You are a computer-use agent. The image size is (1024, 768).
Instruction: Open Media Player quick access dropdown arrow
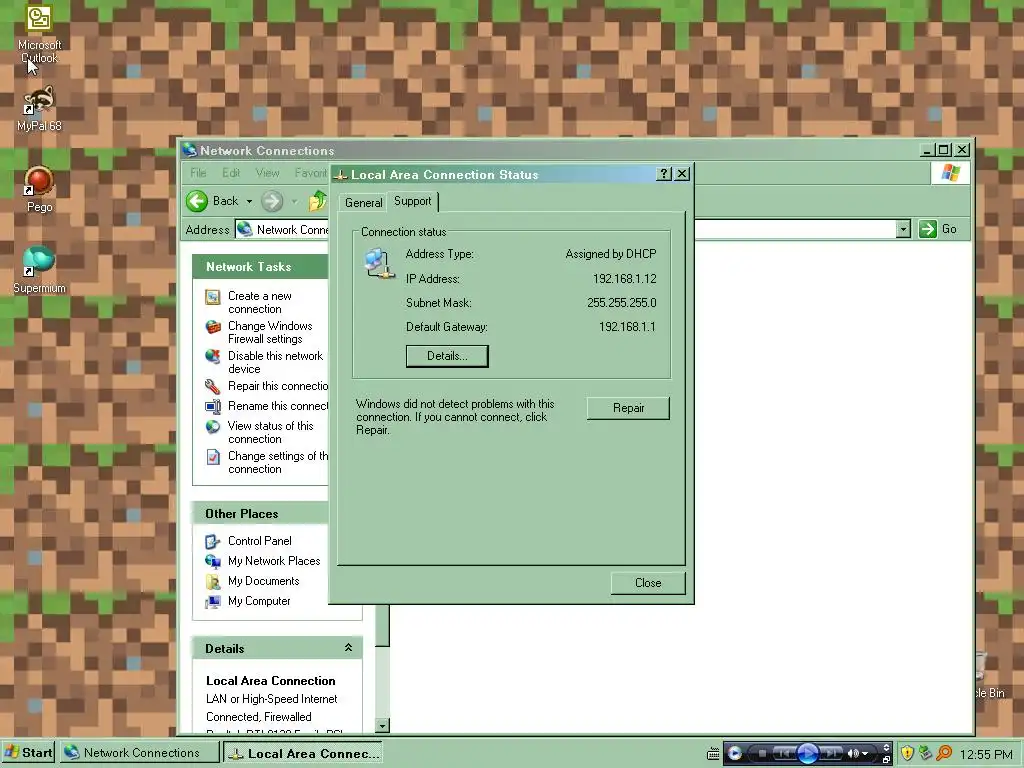click(x=865, y=754)
